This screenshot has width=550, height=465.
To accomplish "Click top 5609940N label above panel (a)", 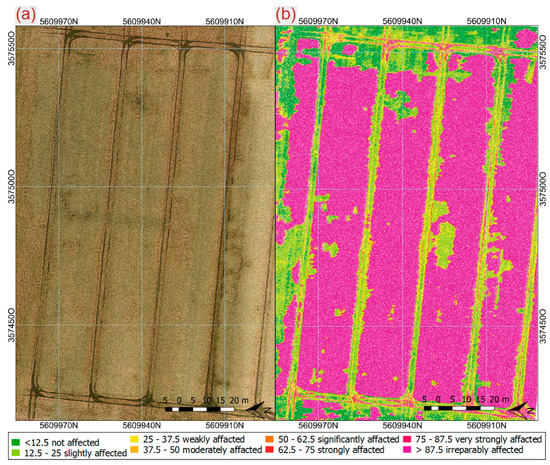I will 142,22.
